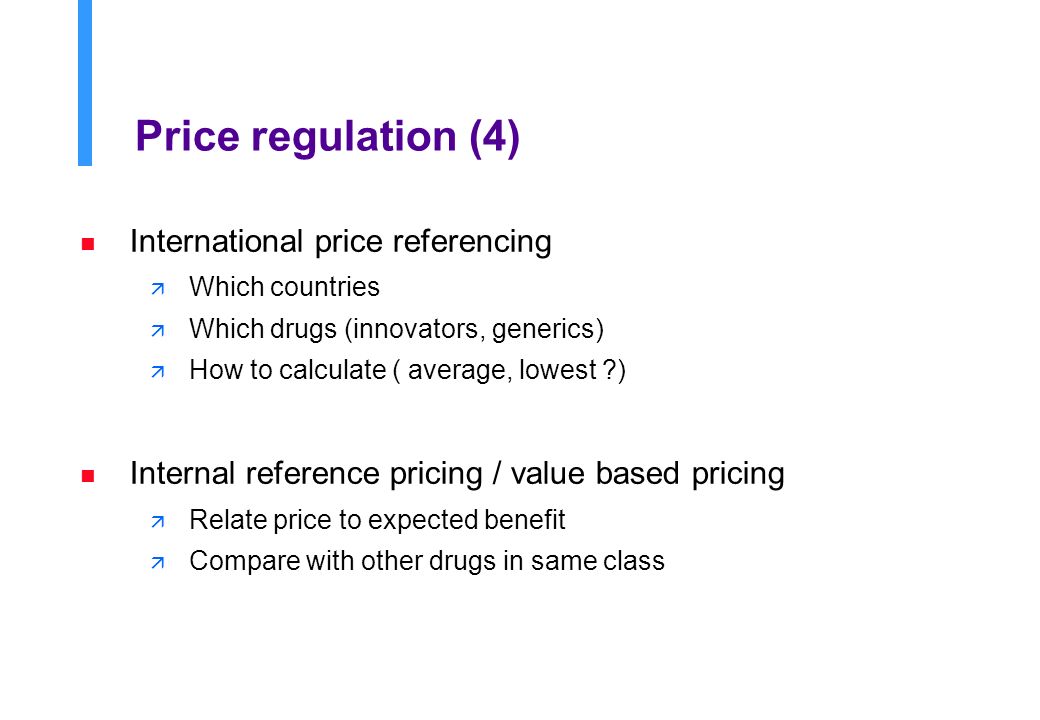
Task: Click the How to calculate line
Action: (408, 370)
